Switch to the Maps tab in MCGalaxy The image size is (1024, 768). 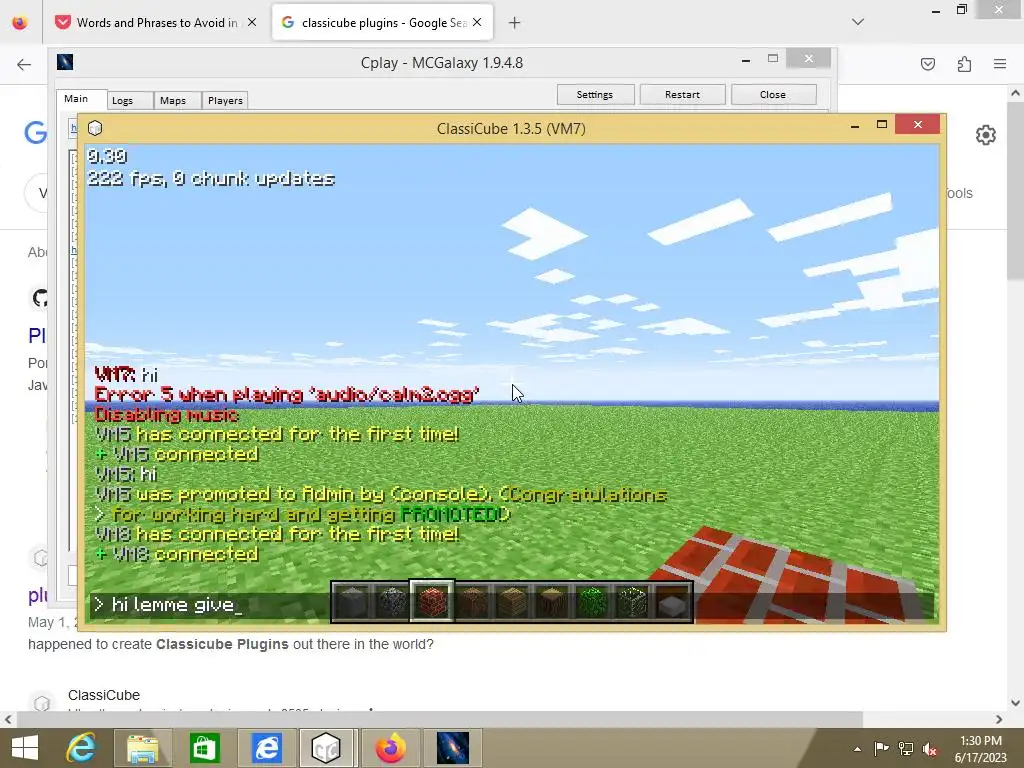coord(173,101)
